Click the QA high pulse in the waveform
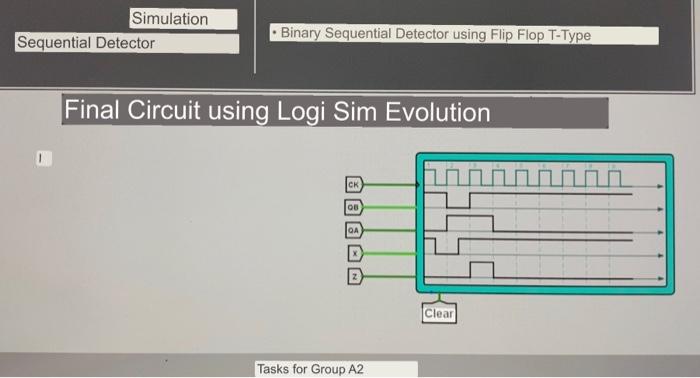The height and width of the screenshot is (378, 700). [x=470, y=223]
